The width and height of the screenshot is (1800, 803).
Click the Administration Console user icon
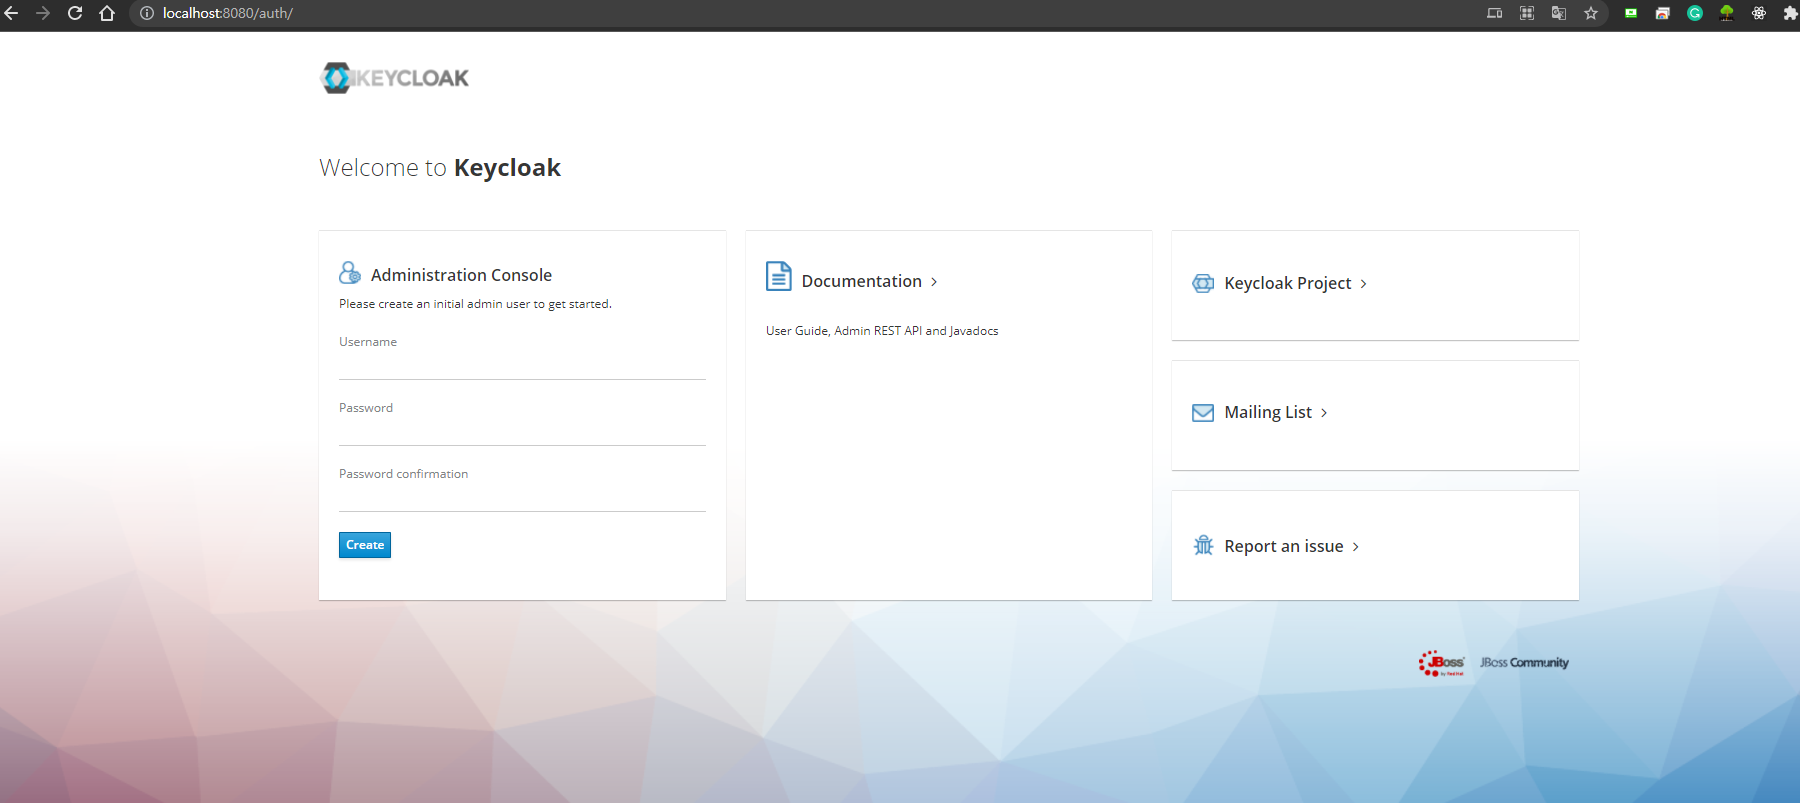pos(350,273)
